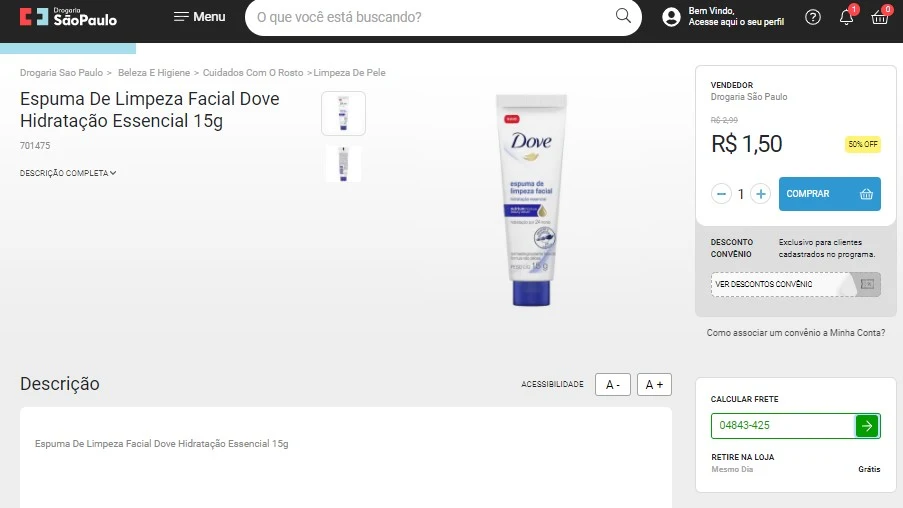Go to Beleza E Higiene breadcrumb
The width and height of the screenshot is (903, 508).
tap(154, 73)
